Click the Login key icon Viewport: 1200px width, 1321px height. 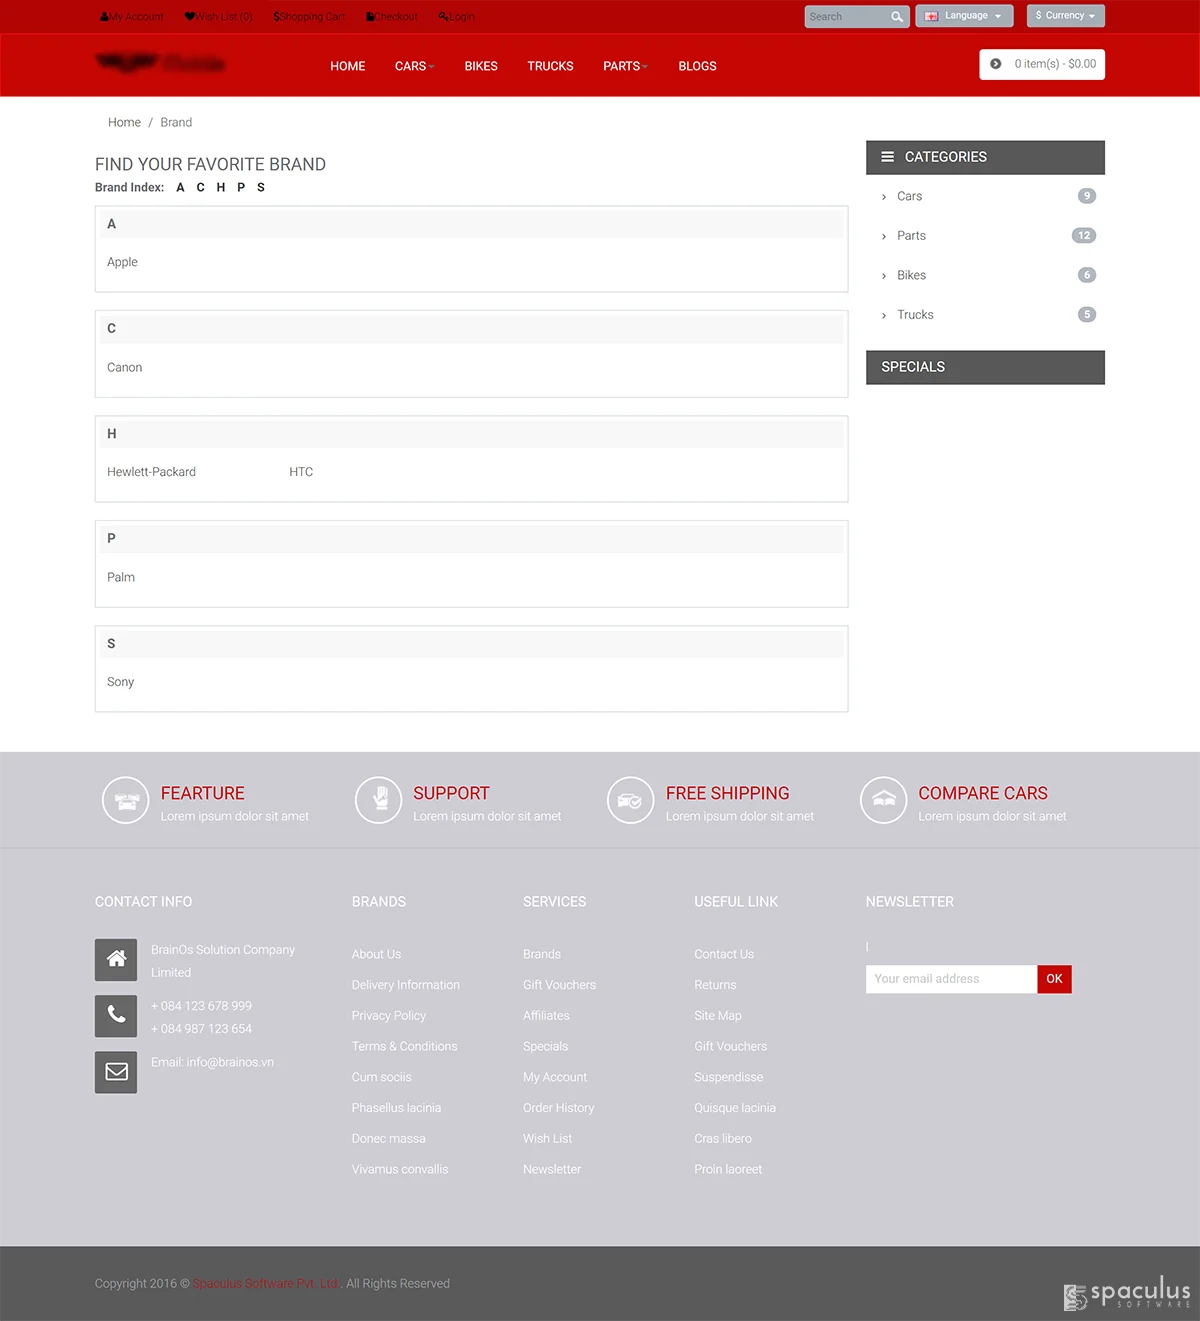[x=443, y=17]
